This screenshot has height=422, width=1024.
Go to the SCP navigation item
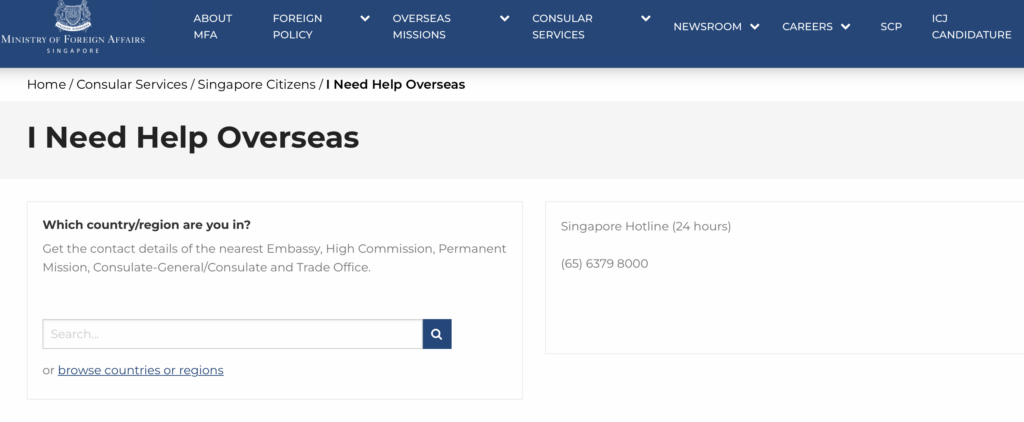point(891,27)
